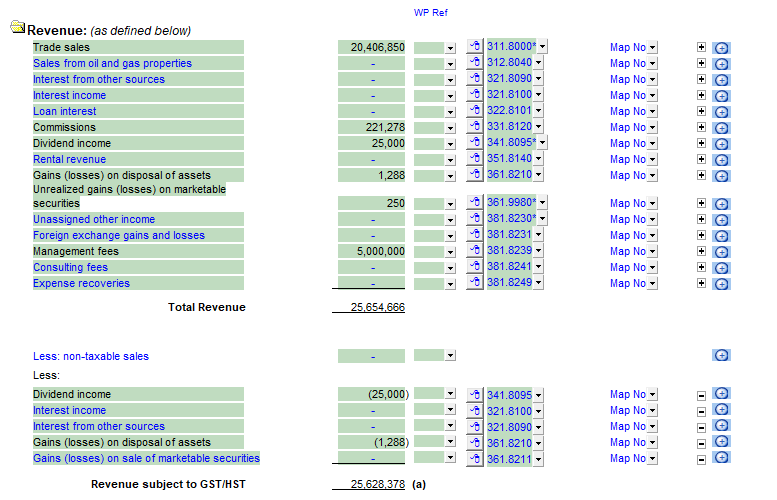Click the plus box for Consulting fees row

[x=701, y=267]
